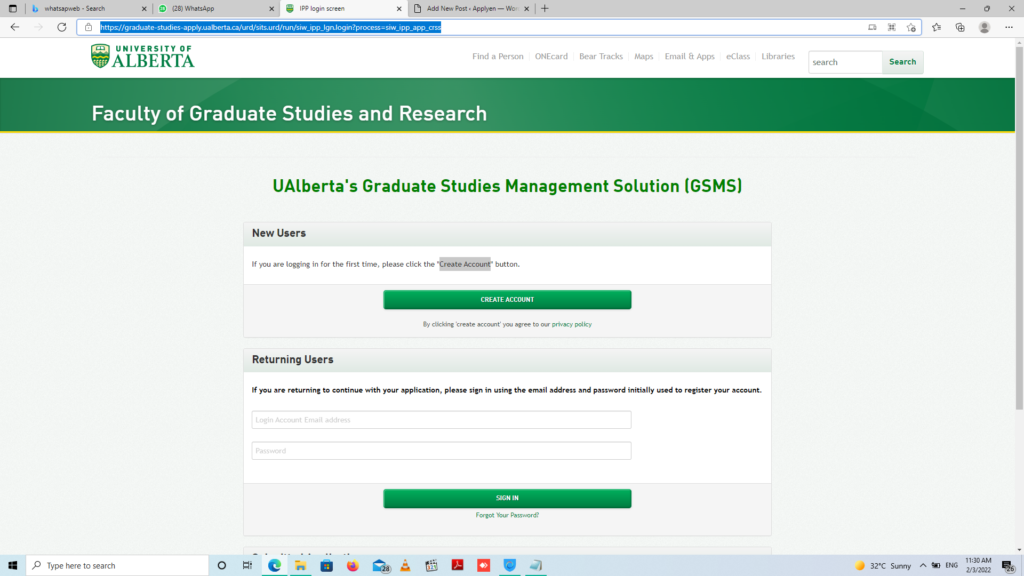This screenshot has width=1024, height=576.
Task: Open the browser profile avatar
Action: pos(984,27)
